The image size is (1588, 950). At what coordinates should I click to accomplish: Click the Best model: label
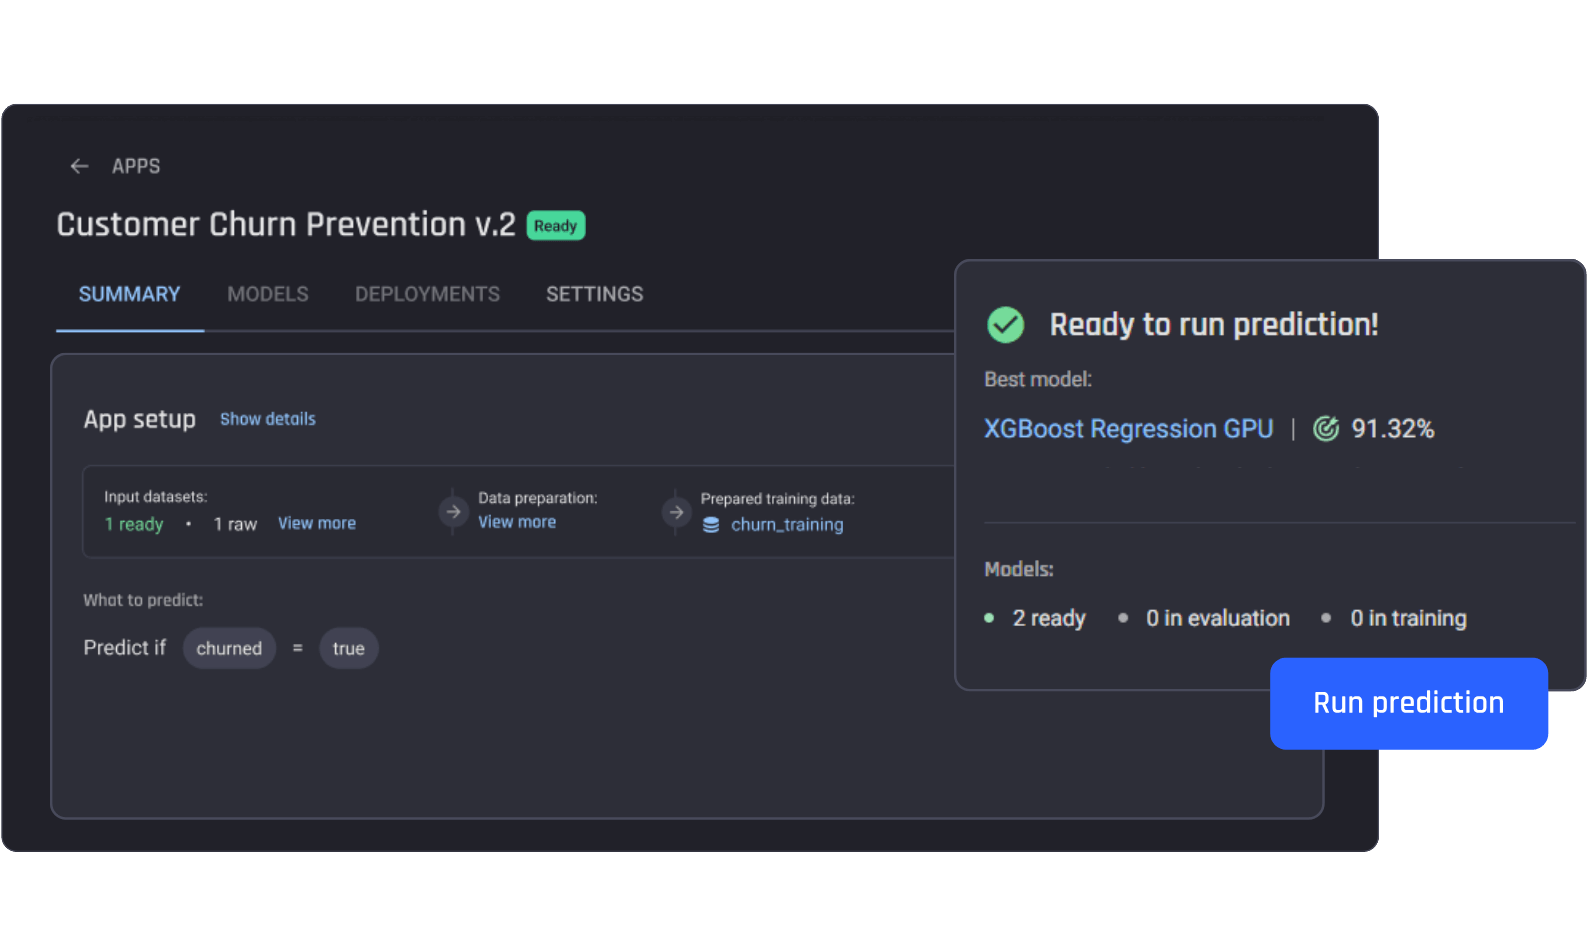pos(1038,380)
